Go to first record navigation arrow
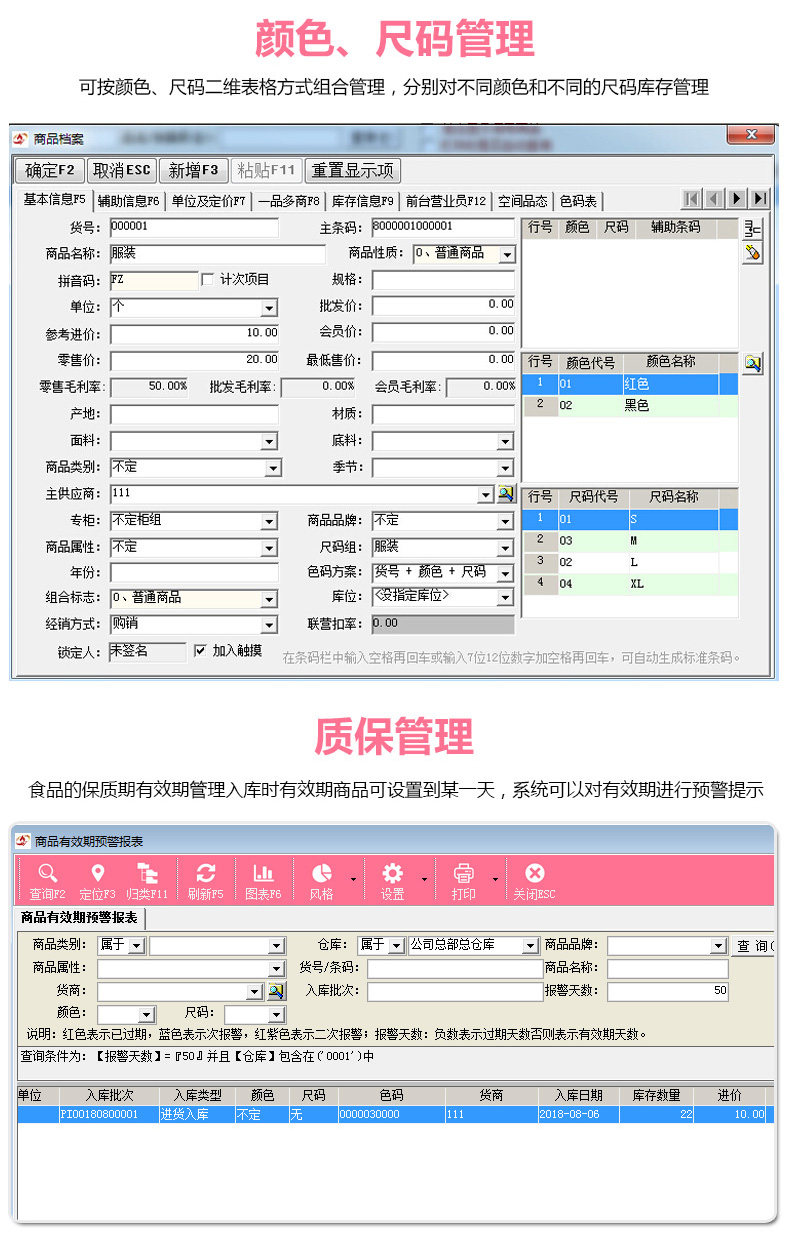 coord(691,198)
